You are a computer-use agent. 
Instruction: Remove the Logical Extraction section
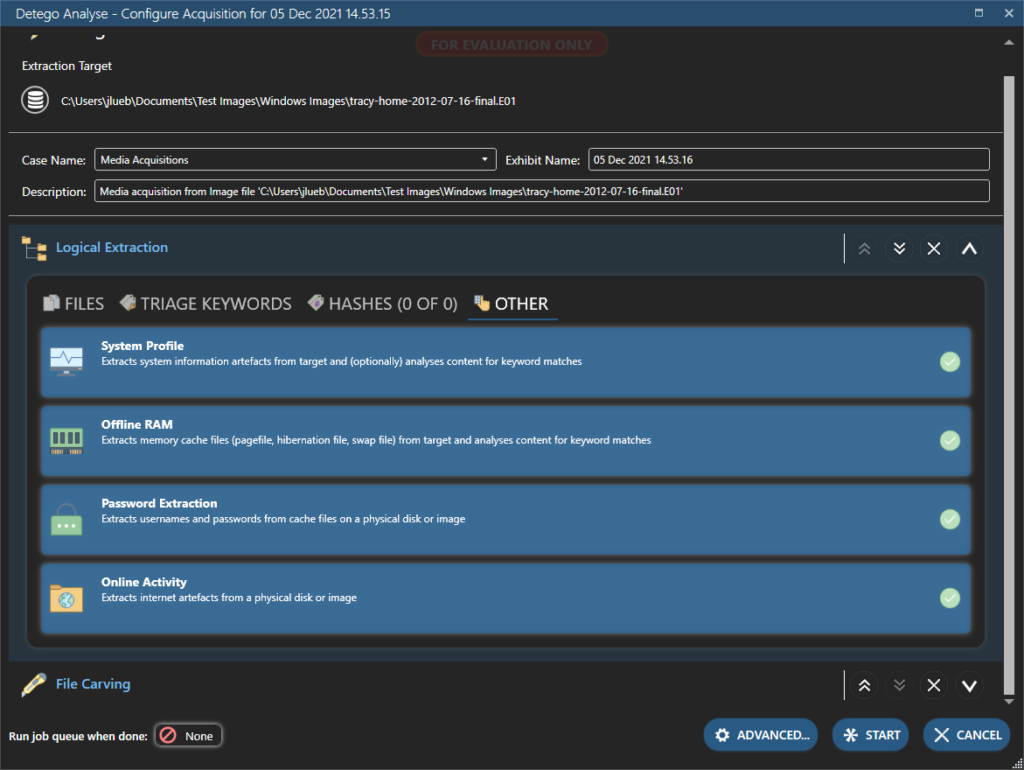tap(934, 248)
